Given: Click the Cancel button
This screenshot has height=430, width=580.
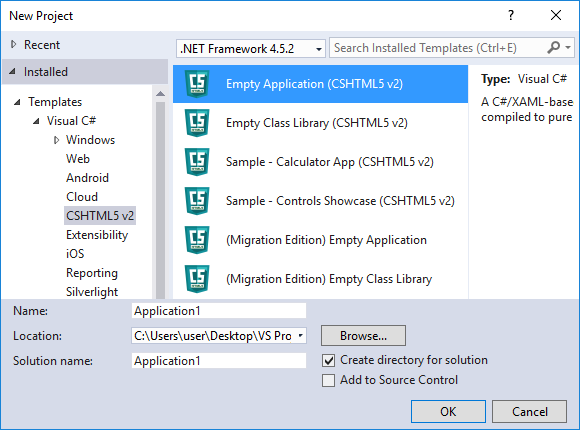Looking at the screenshot, I should [529, 411].
